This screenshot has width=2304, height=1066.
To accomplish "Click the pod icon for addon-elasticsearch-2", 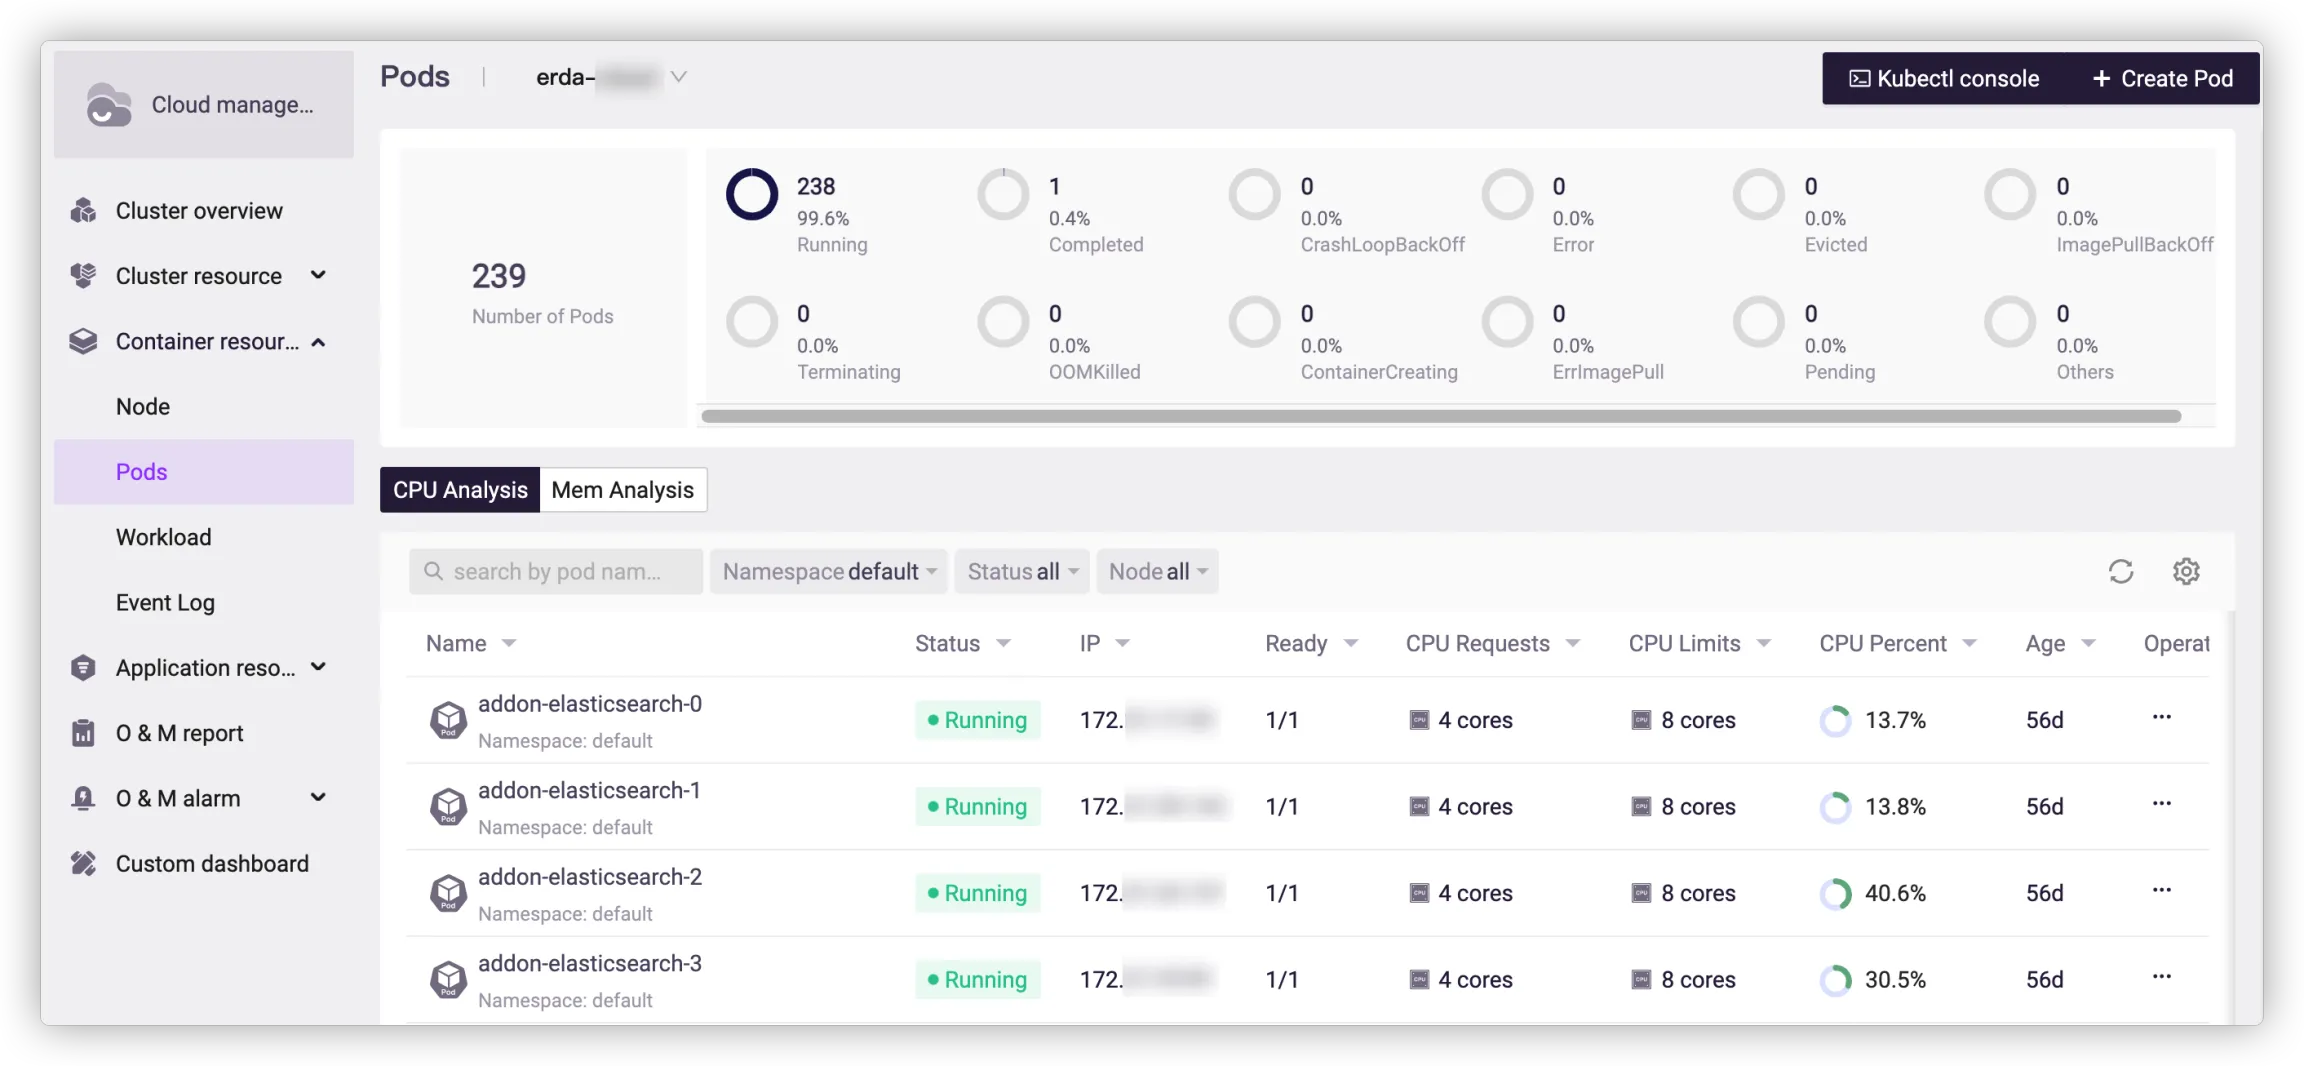I will [x=448, y=893].
